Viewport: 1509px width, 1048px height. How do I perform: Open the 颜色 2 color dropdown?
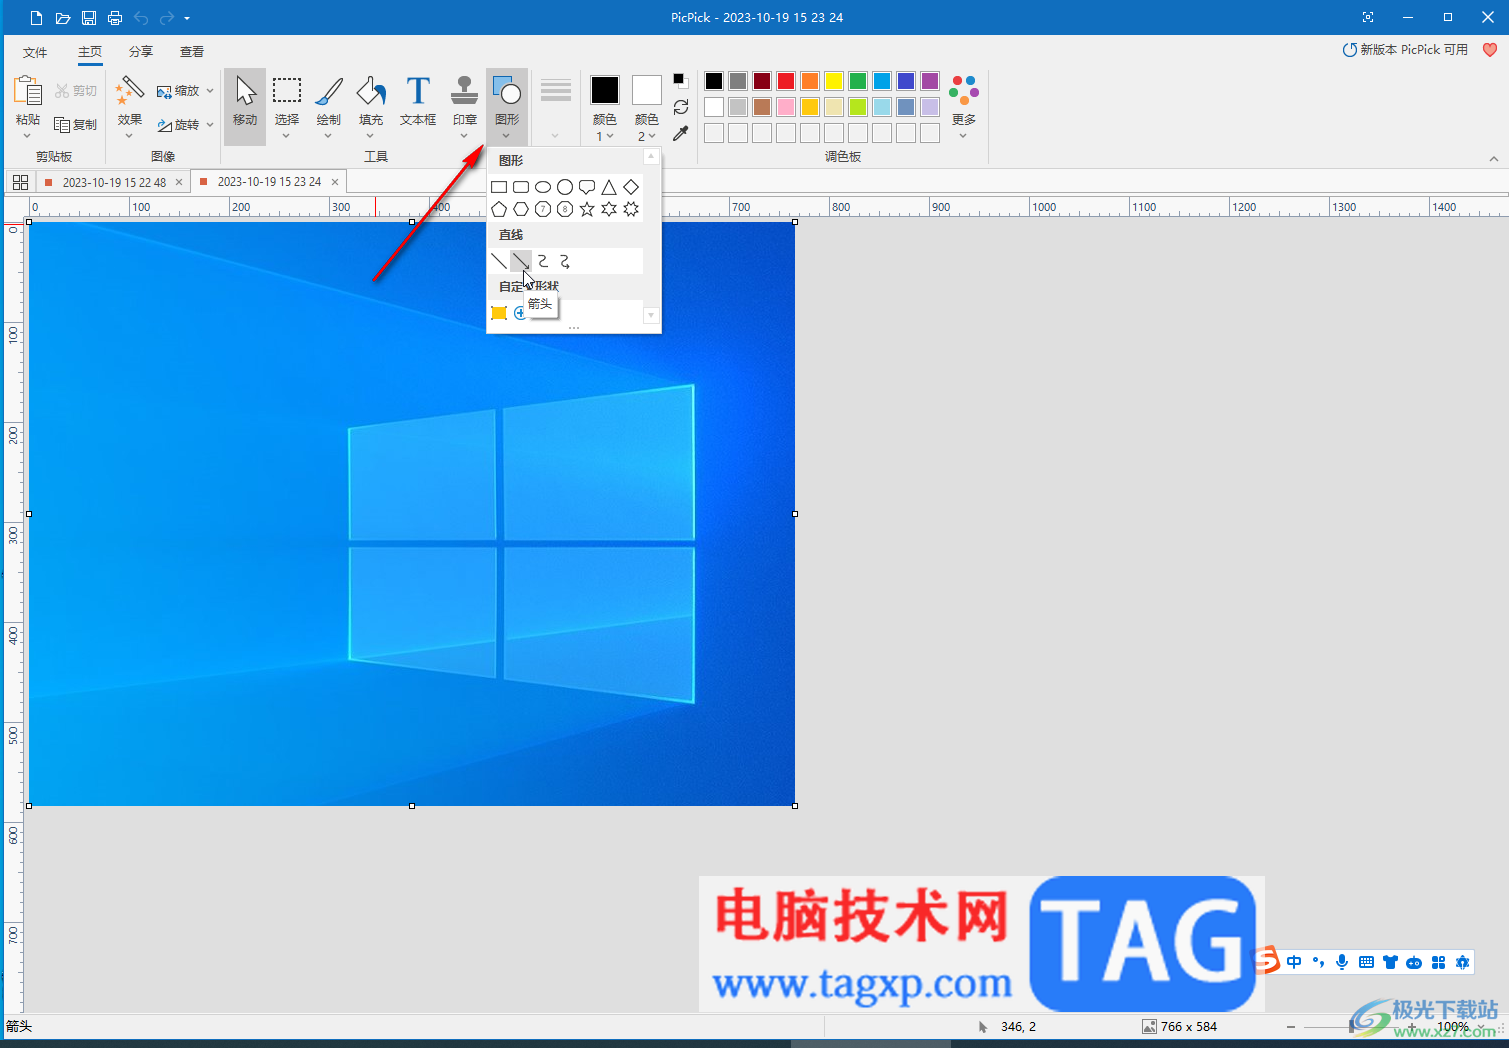click(647, 128)
